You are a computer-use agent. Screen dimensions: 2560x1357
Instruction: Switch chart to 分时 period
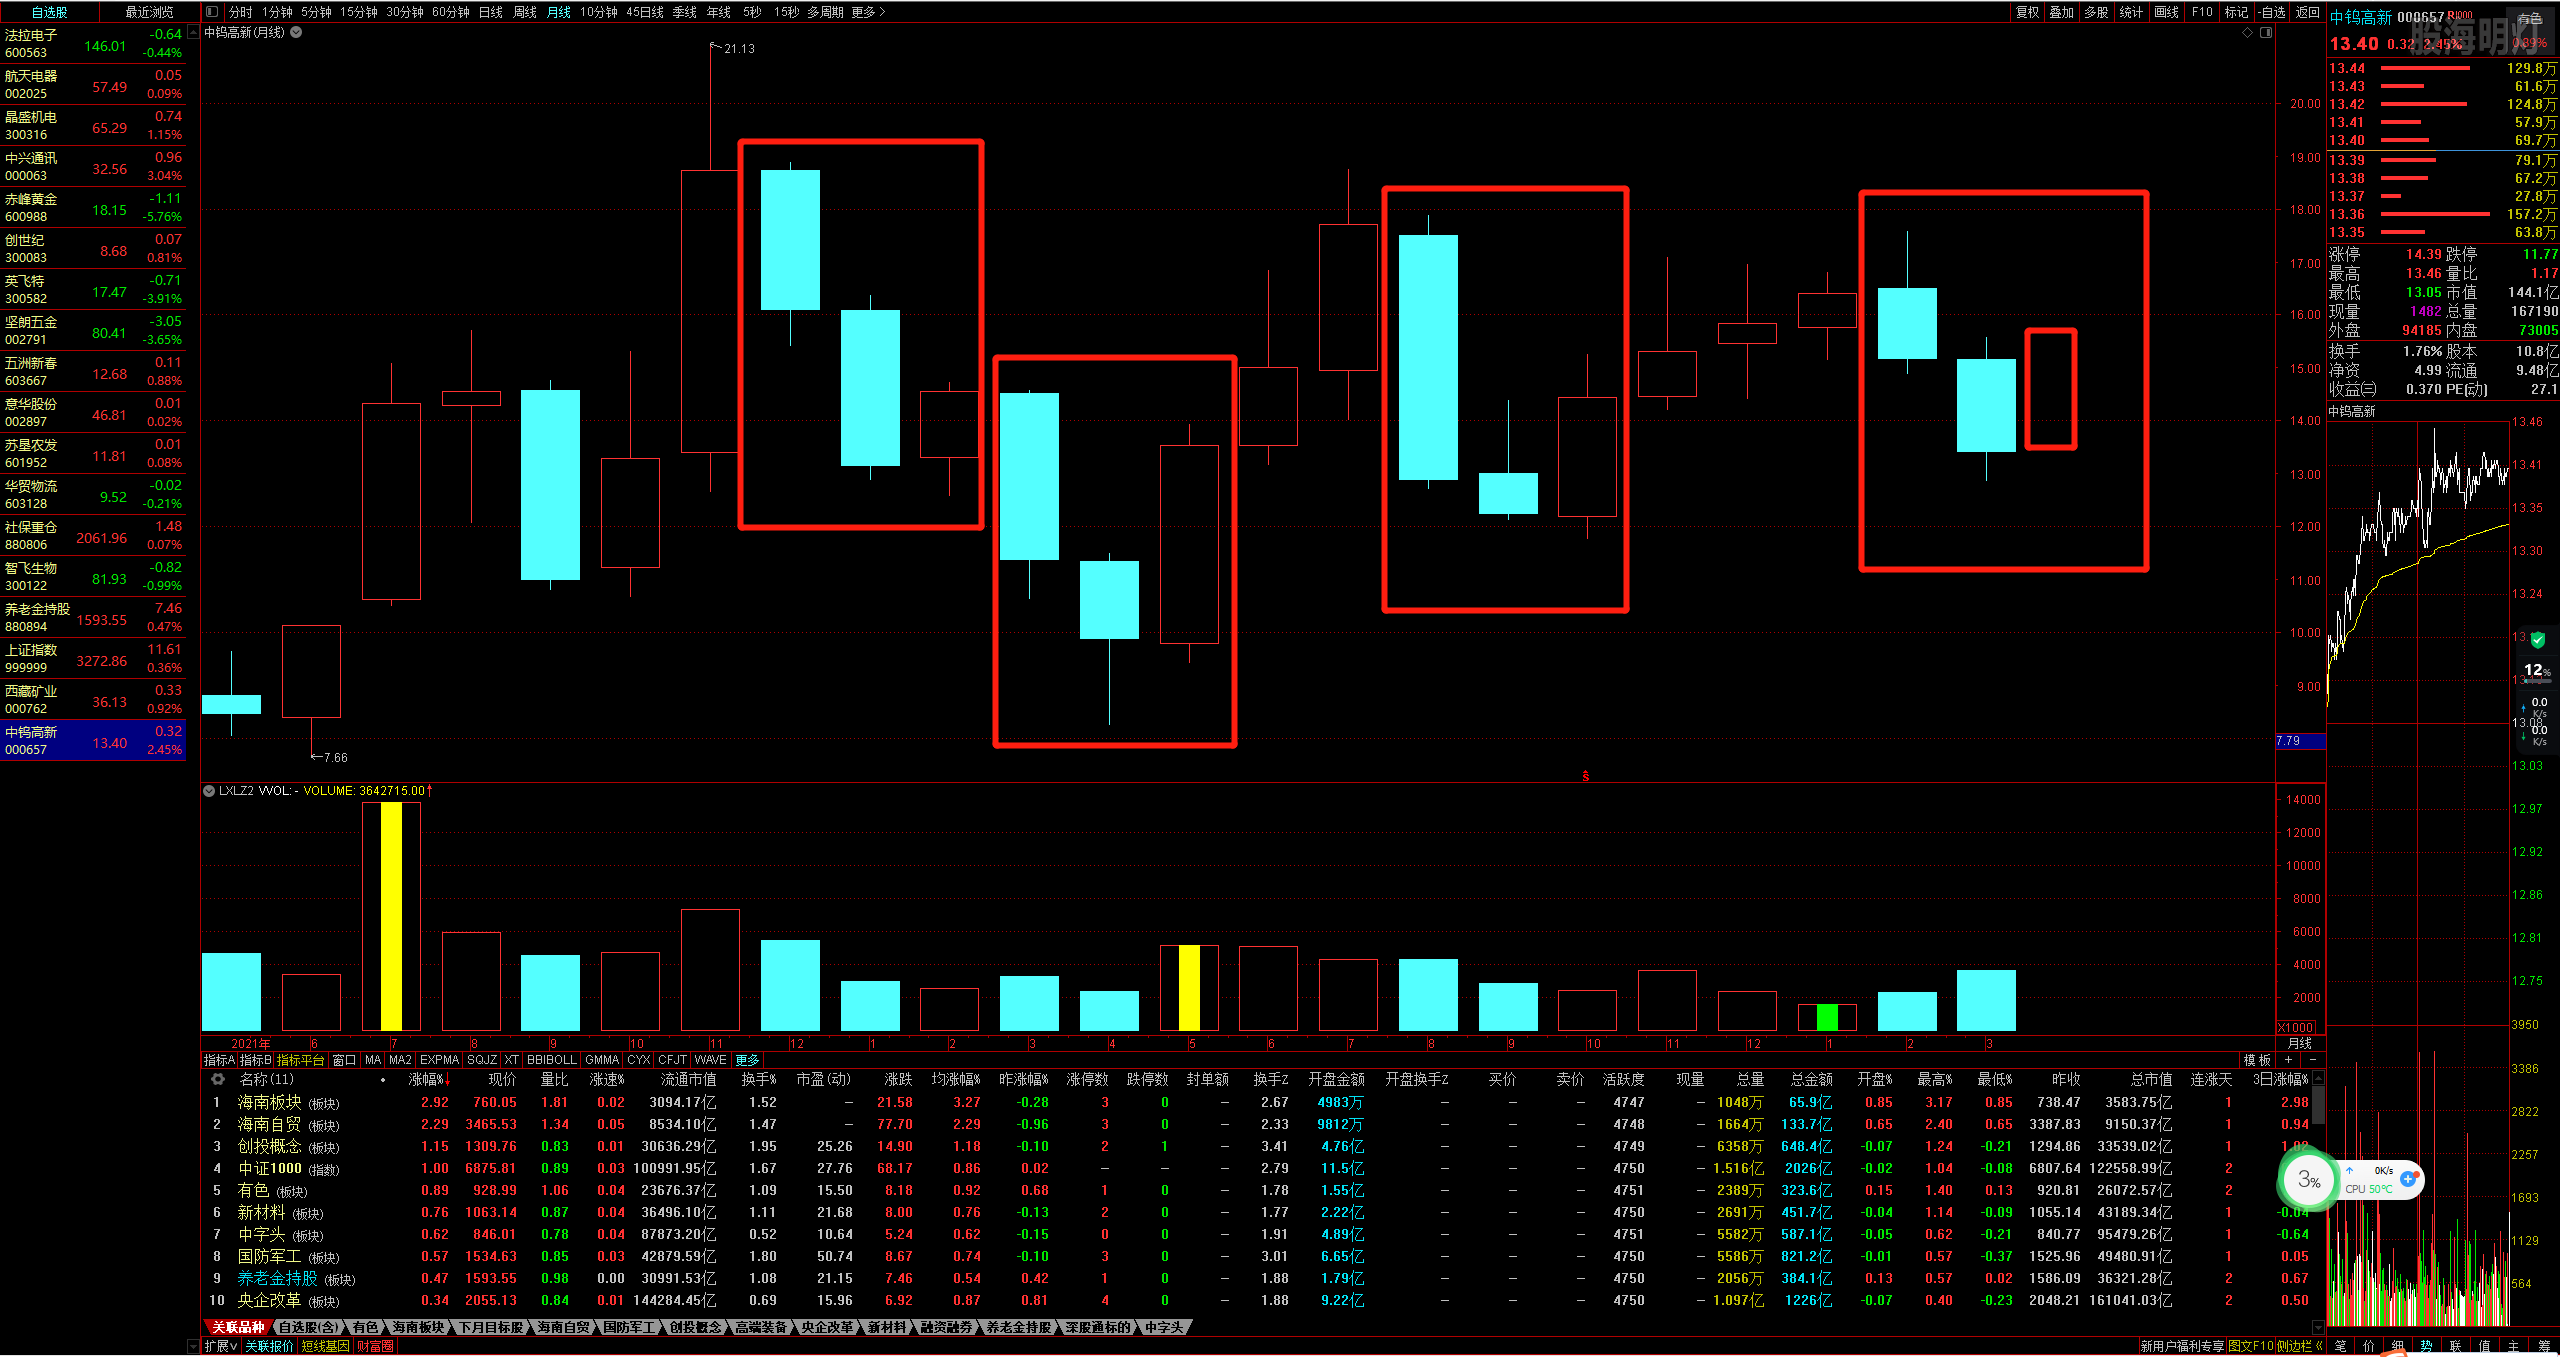pos(241,12)
